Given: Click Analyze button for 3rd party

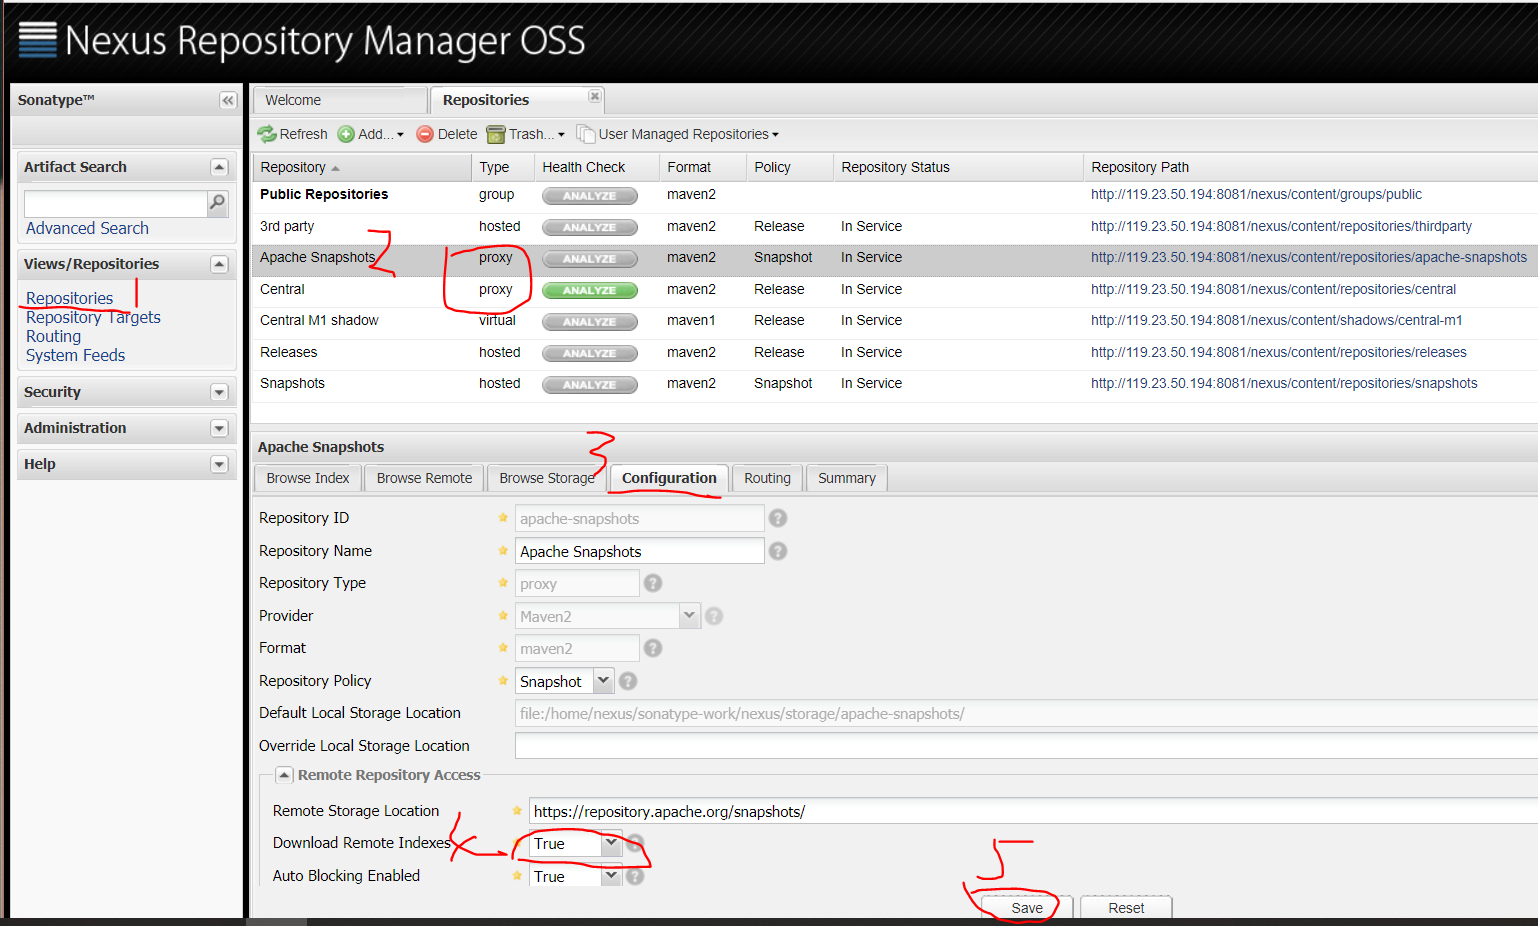Looking at the screenshot, I should tap(589, 227).
